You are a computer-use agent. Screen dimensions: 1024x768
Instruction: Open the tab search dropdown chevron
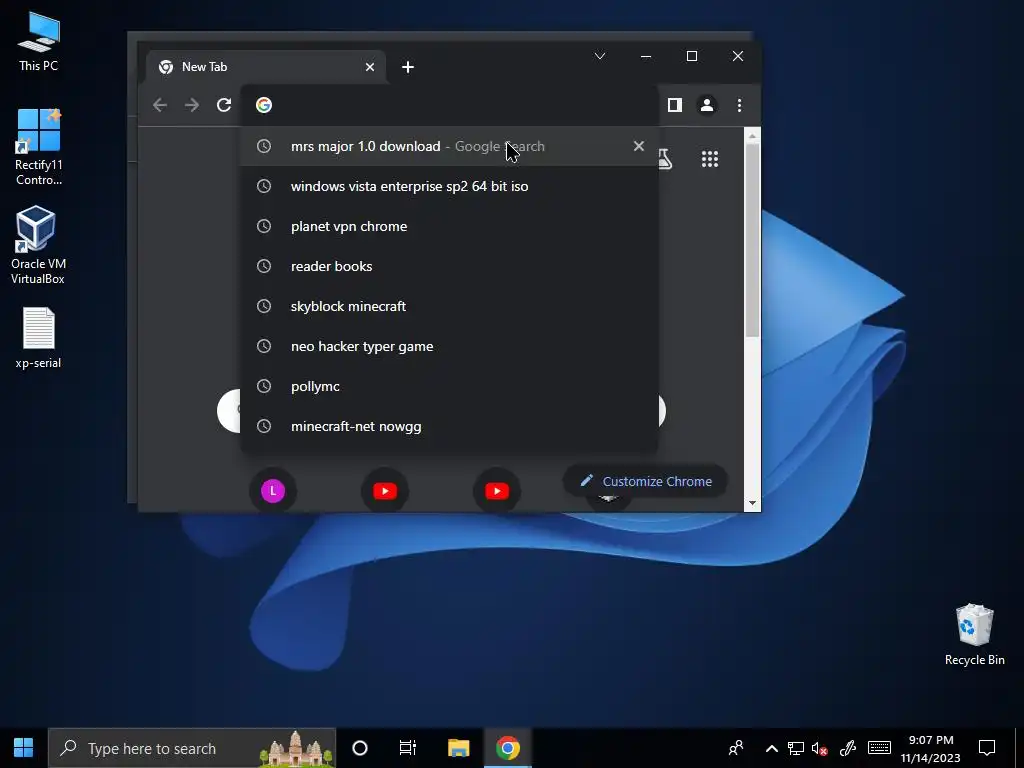coord(600,56)
